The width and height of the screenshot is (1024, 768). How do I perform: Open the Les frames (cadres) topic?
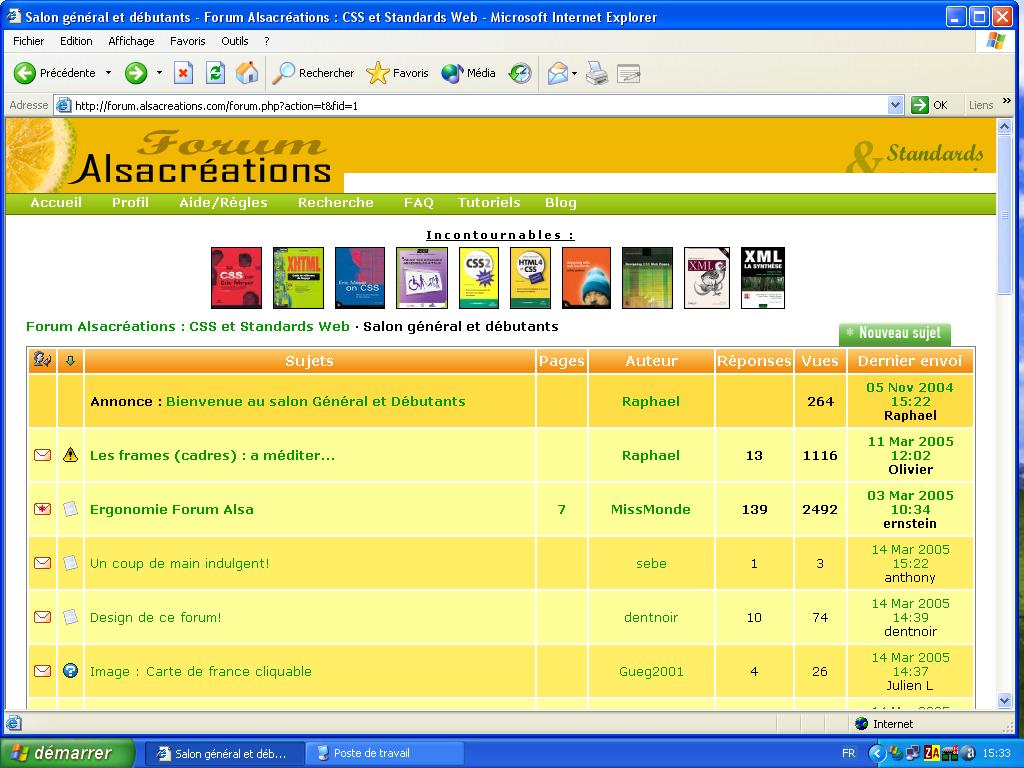pos(212,456)
